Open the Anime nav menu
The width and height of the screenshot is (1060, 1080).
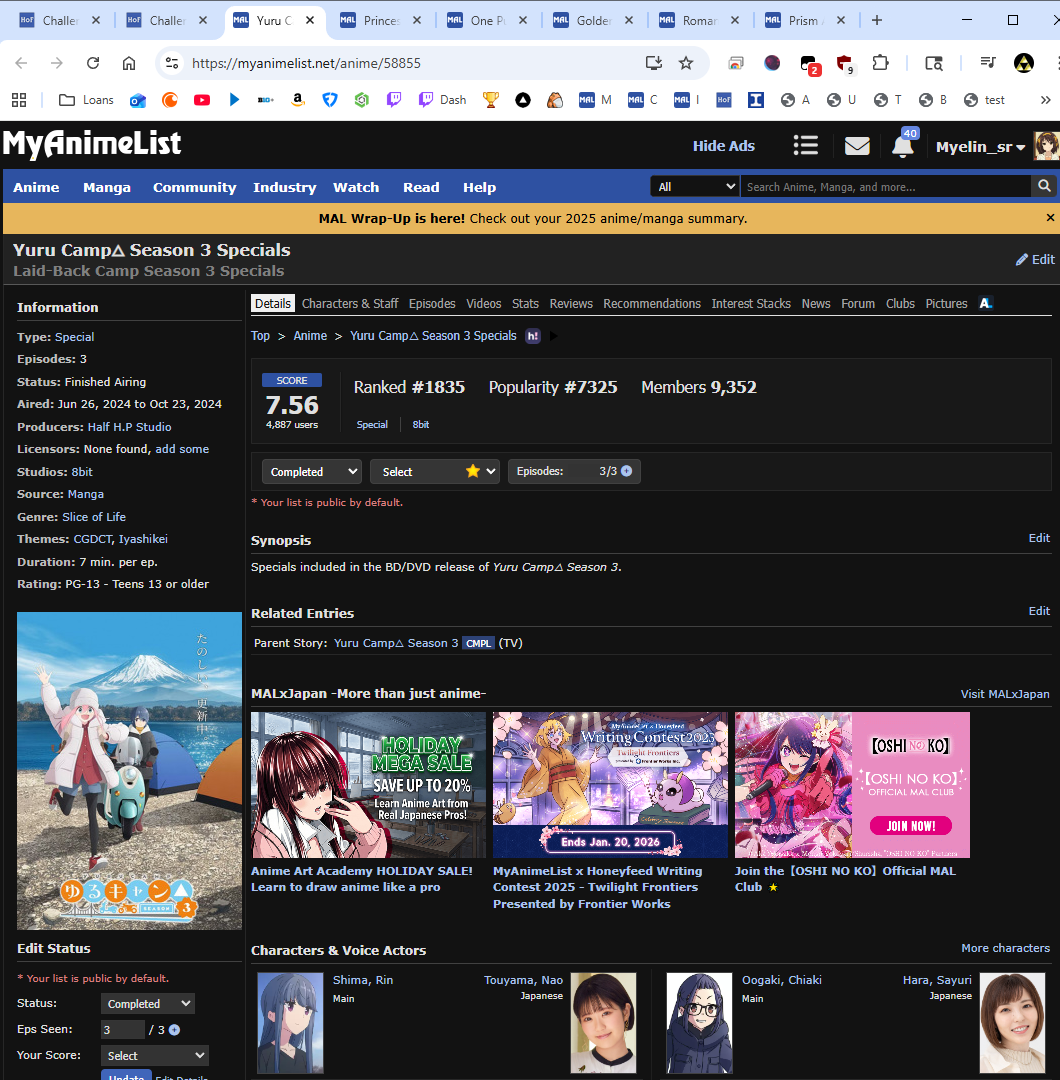[36, 187]
